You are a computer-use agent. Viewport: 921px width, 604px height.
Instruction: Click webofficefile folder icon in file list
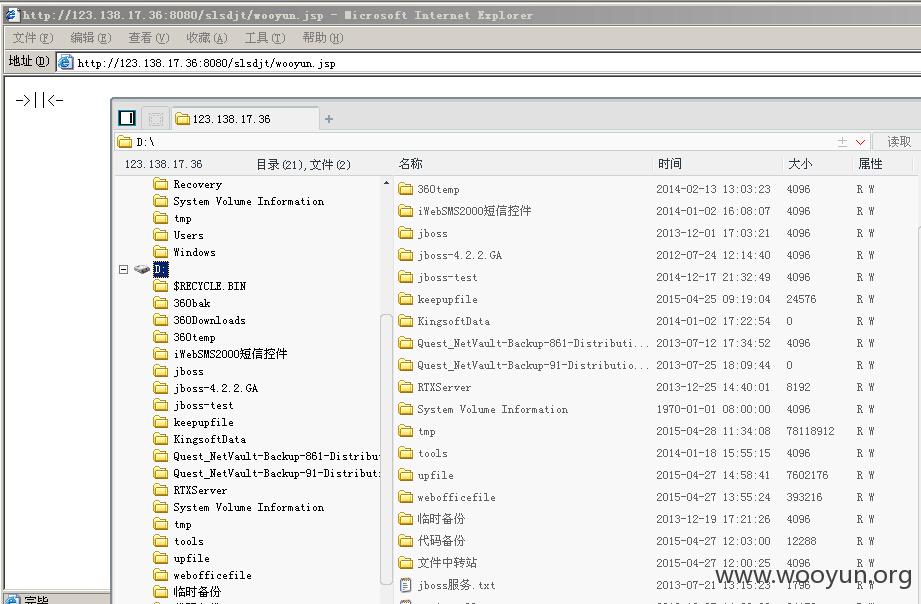tap(405, 497)
